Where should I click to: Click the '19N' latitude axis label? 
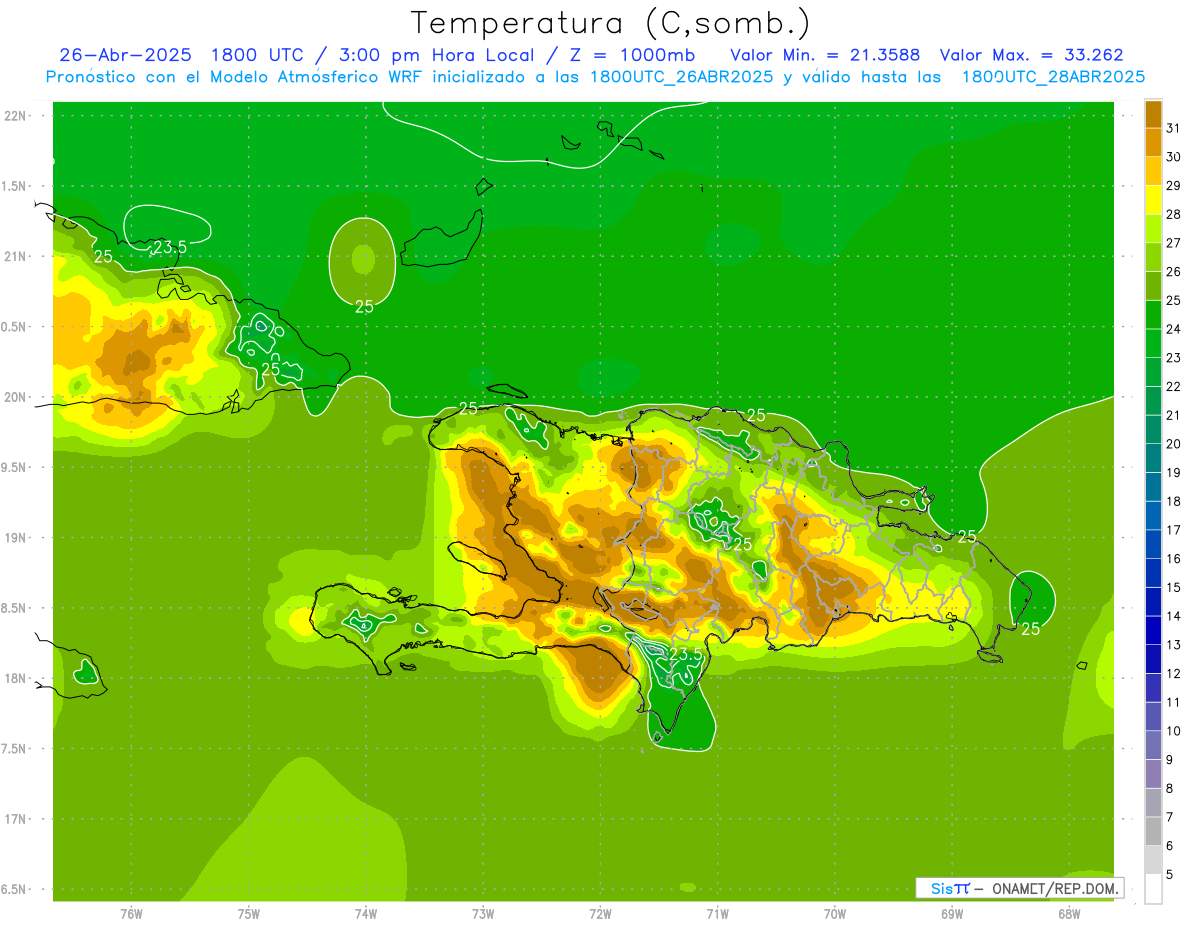click(17, 538)
